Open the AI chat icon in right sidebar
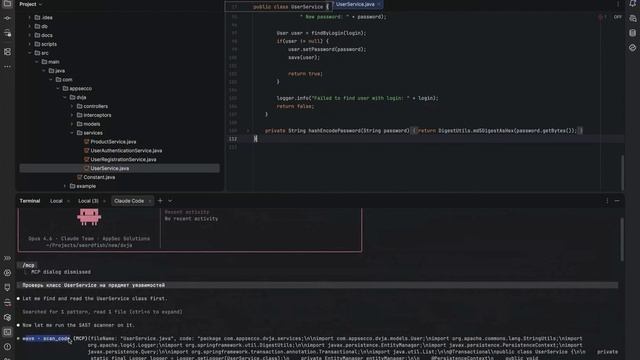640x360 pixels. 633,18
